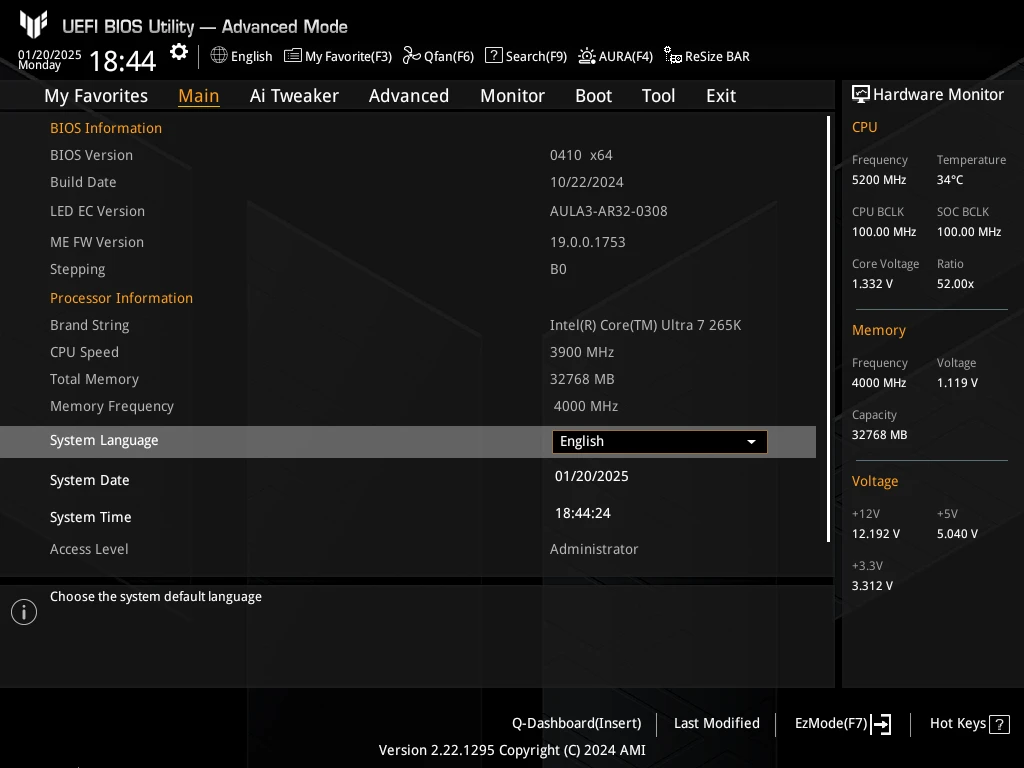
Task: Click Brand String Intel Core Ultra 7 265K
Action: pyautogui.click(x=645, y=325)
